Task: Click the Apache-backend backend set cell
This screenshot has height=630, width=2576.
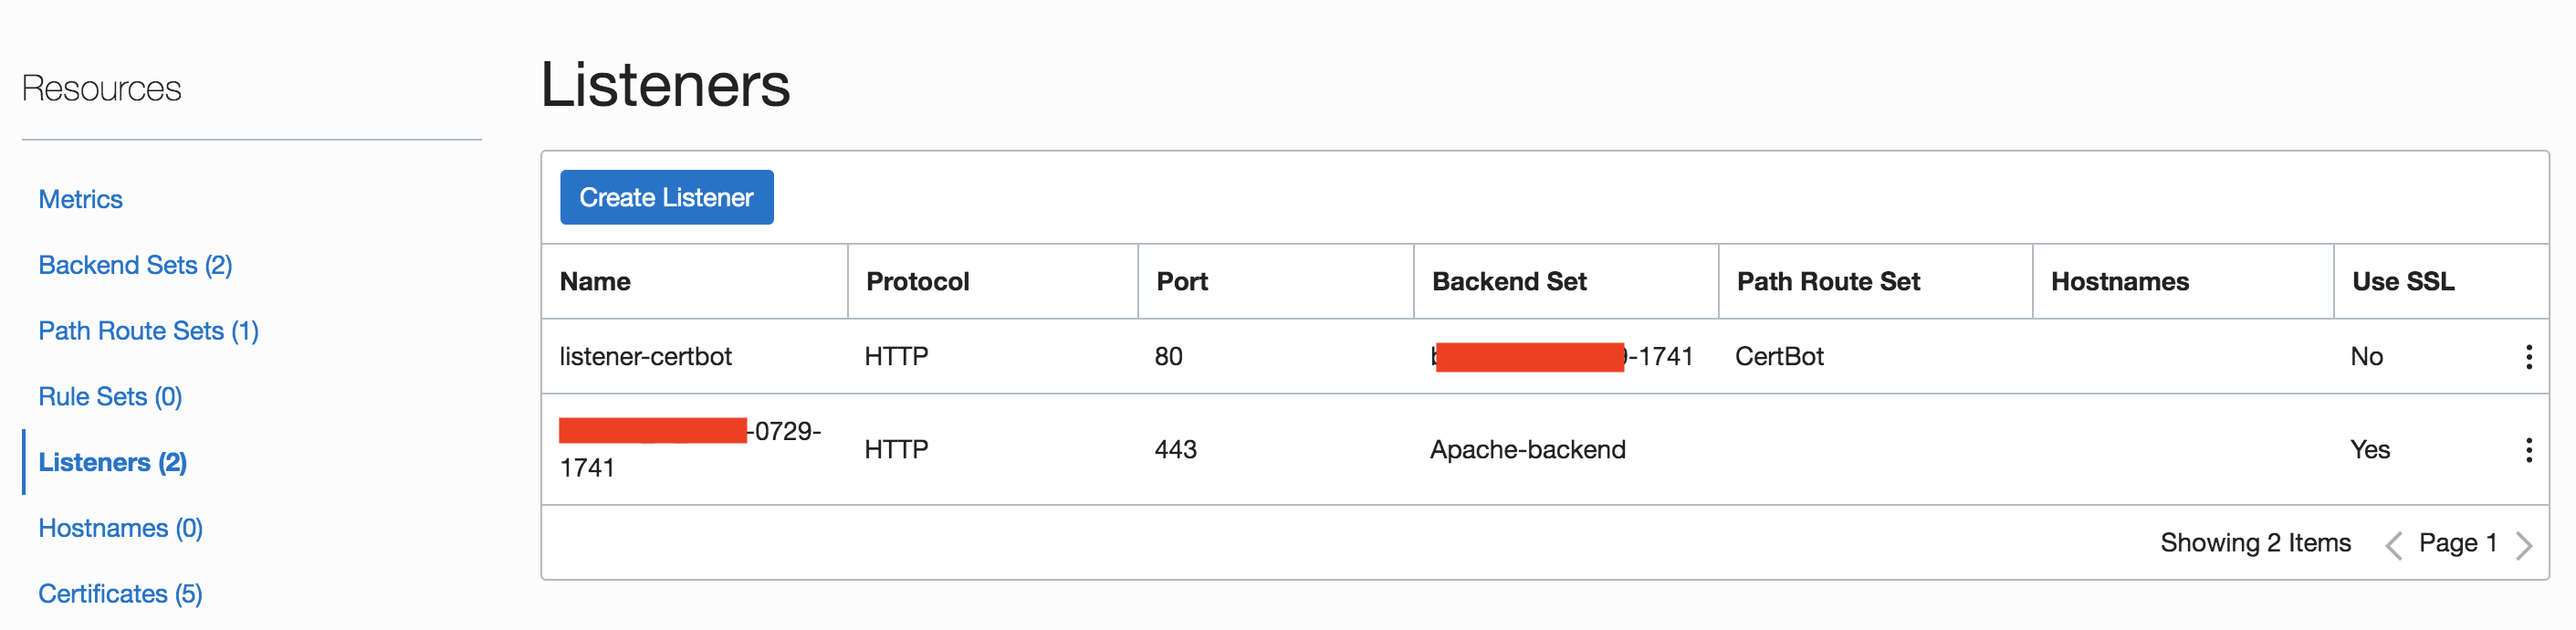Action: [x=1527, y=450]
